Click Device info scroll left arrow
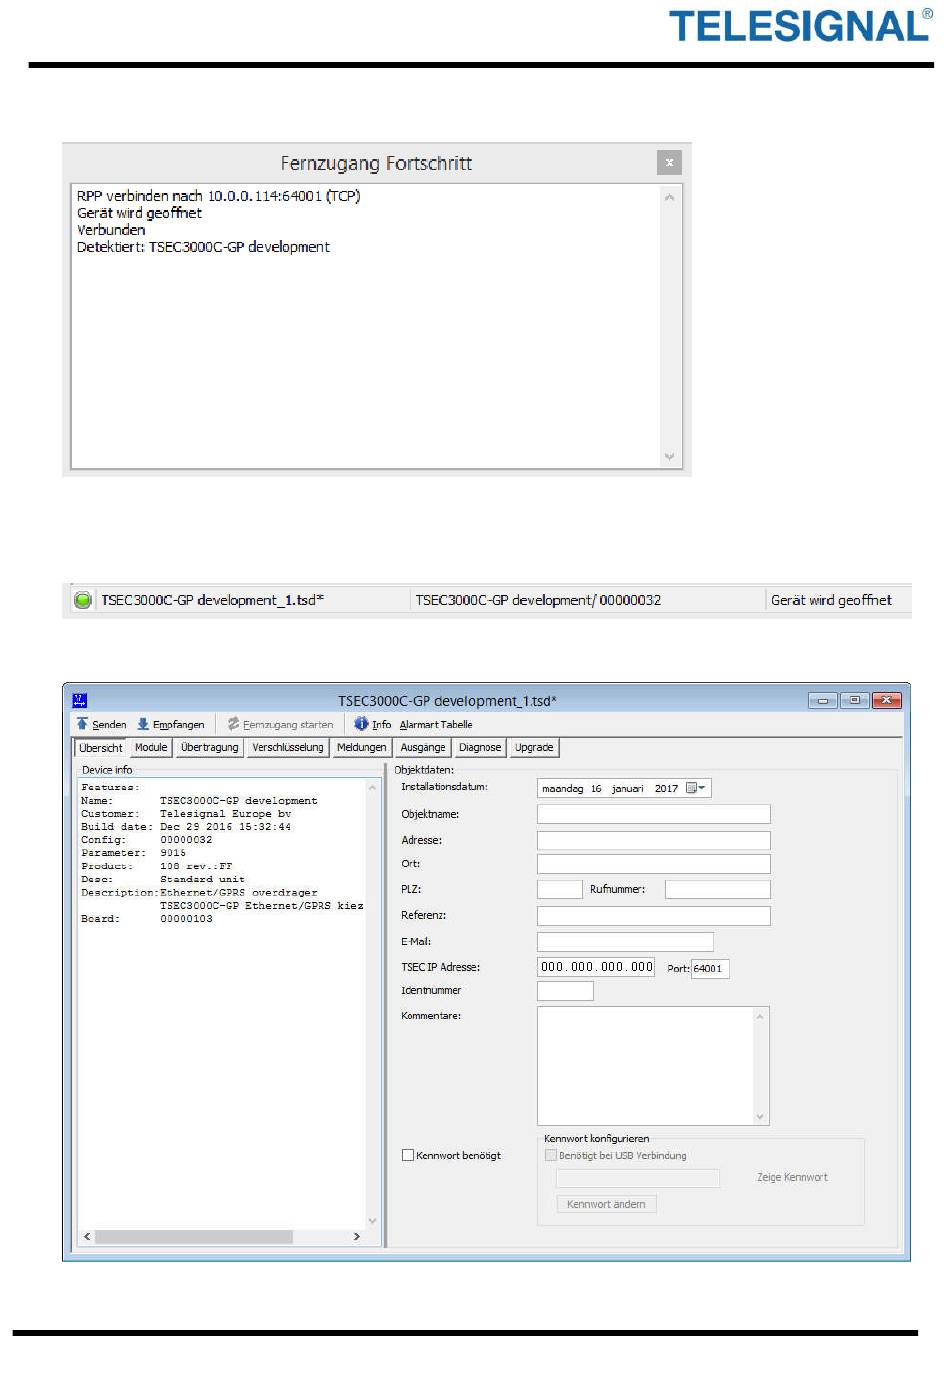 click(x=87, y=1237)
